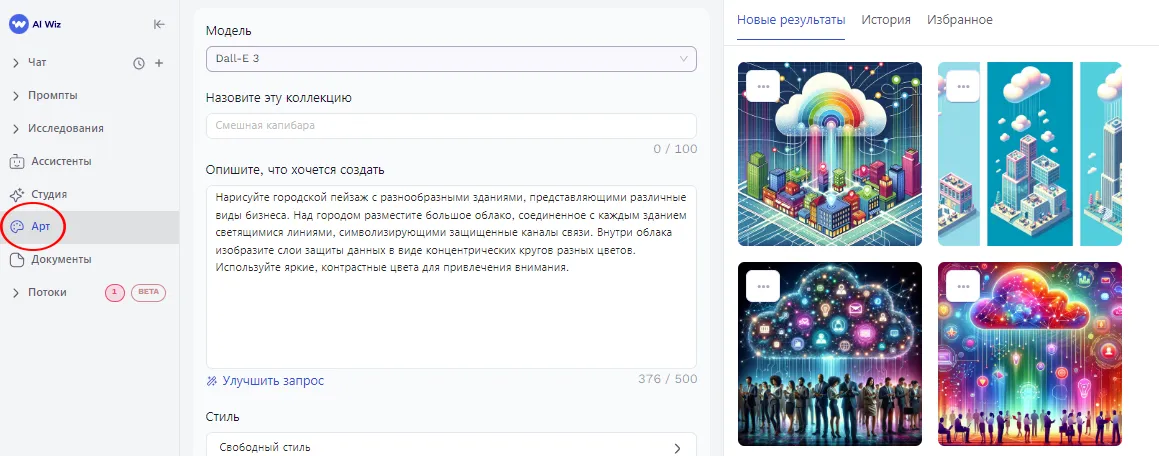Image resolution: width=1159 pixels, height=456 pixels.
Task: Click the Опишите, что хочется создать label
Action: pyautogui.click(x=295, y=170)
